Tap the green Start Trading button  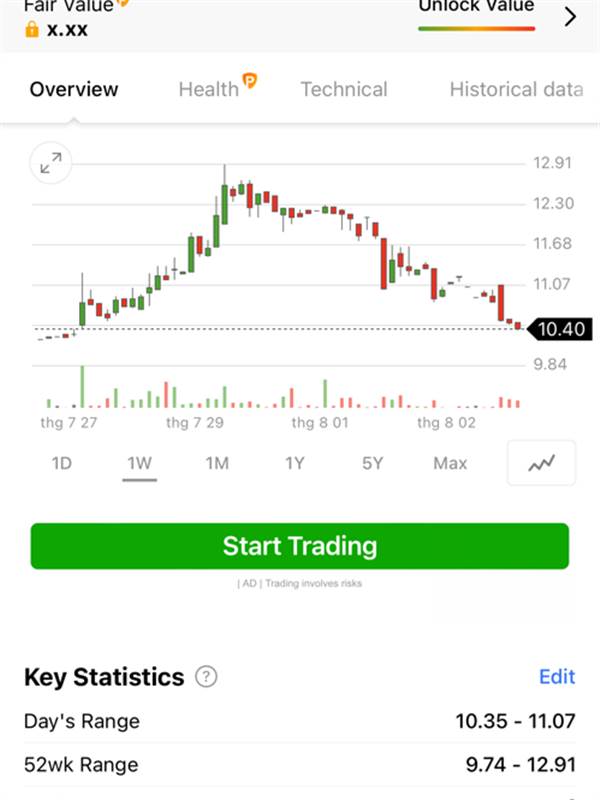pos(299,546)
